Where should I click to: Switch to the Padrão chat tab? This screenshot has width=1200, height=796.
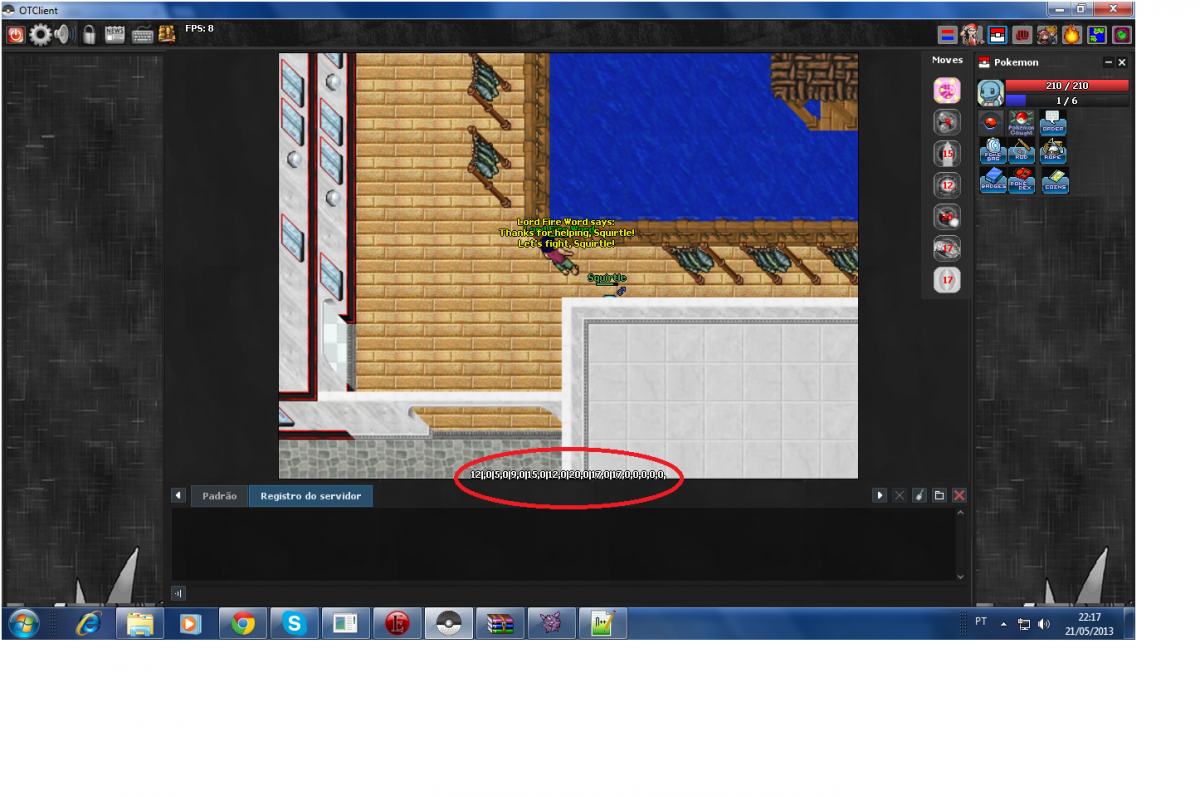click(219, 496)
